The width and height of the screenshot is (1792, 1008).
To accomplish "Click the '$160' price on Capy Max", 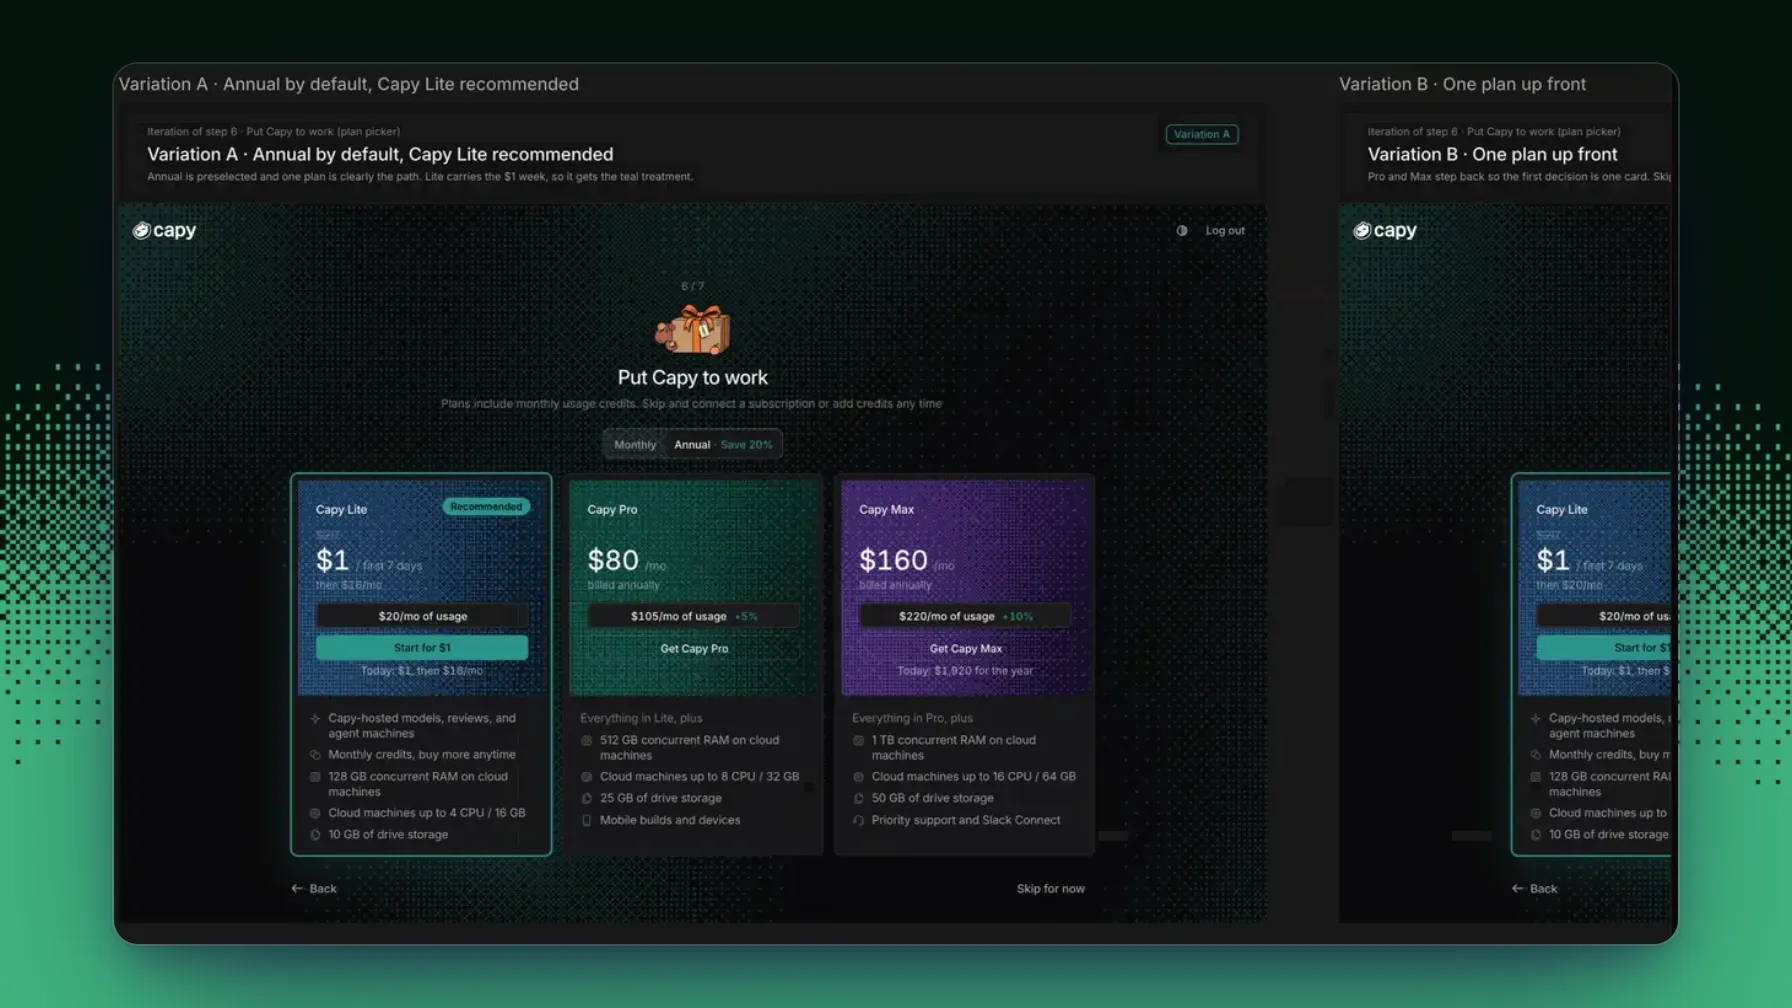I will [893, 560].
